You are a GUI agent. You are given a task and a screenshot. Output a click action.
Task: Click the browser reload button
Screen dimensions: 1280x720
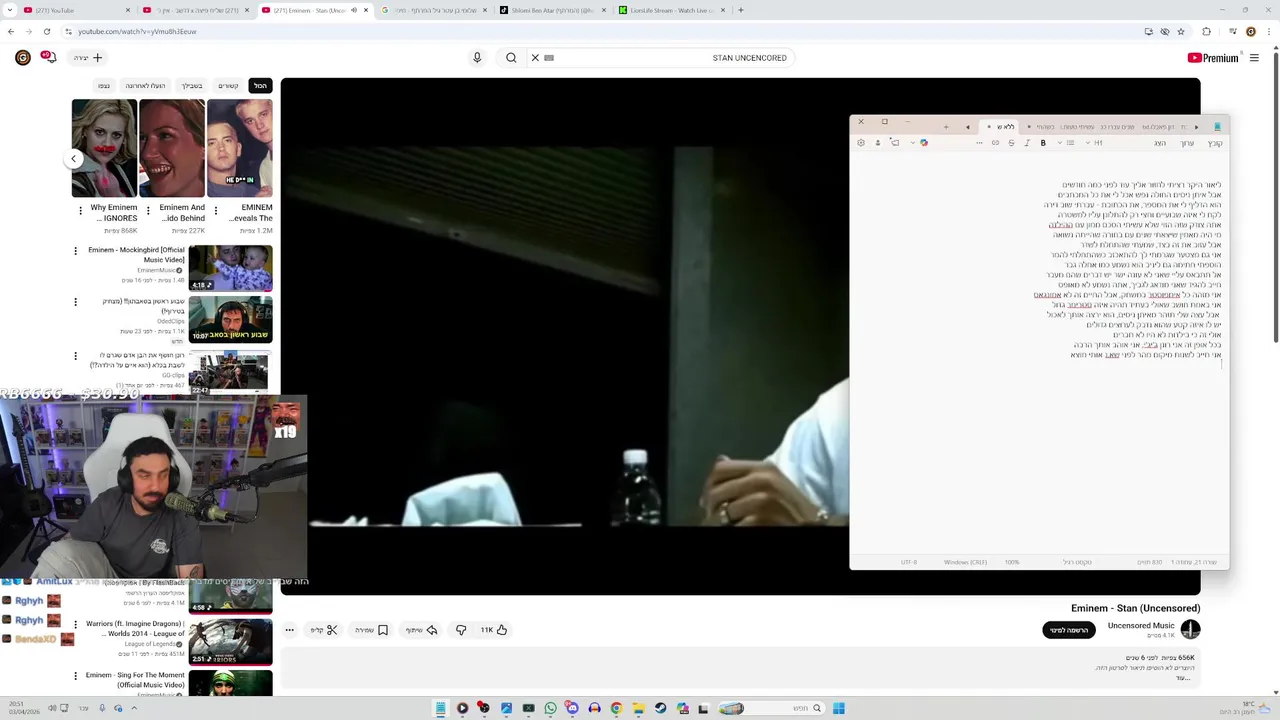(46, 31)
